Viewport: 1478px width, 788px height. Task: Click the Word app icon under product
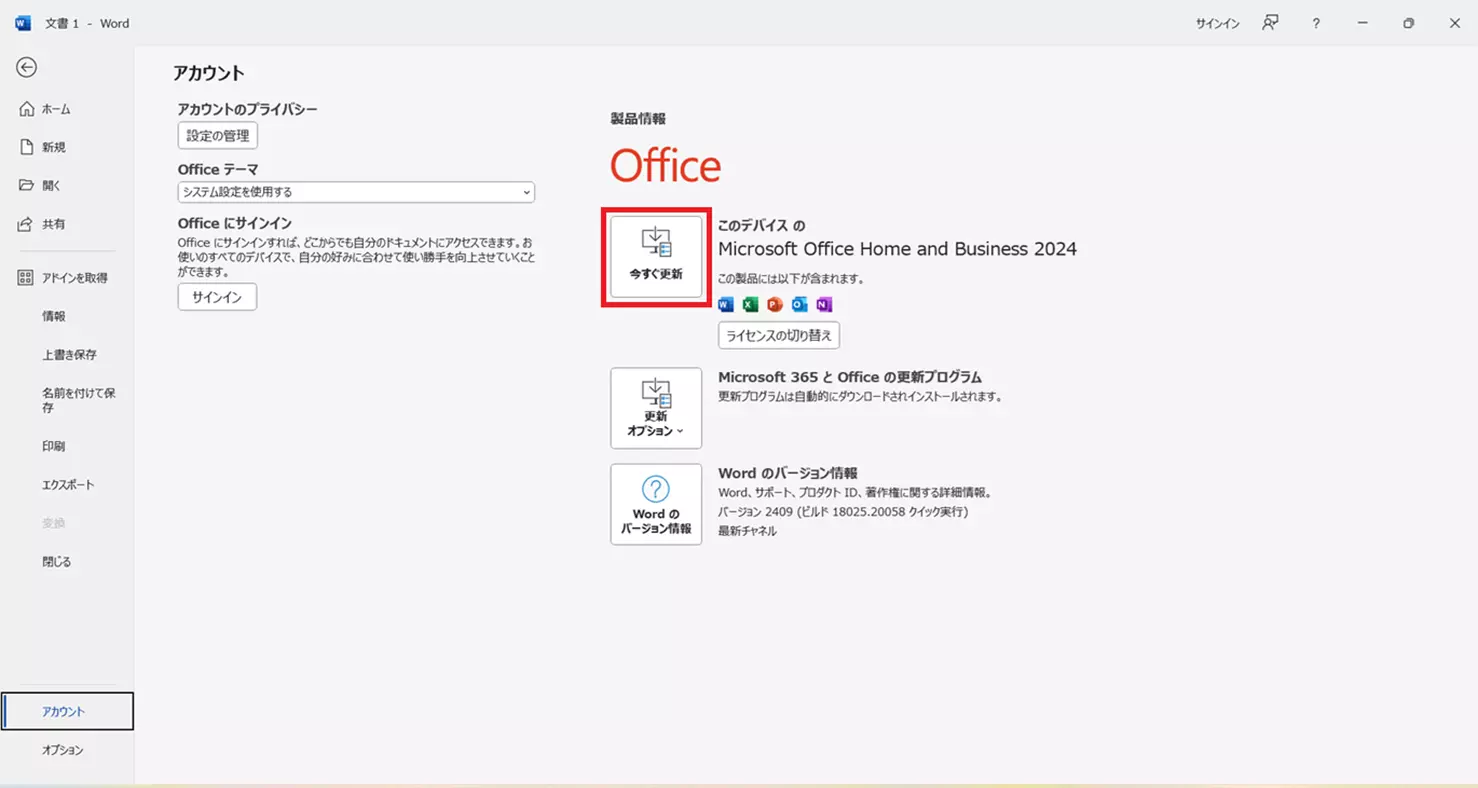pyautogui.click(x=726, y=304)
